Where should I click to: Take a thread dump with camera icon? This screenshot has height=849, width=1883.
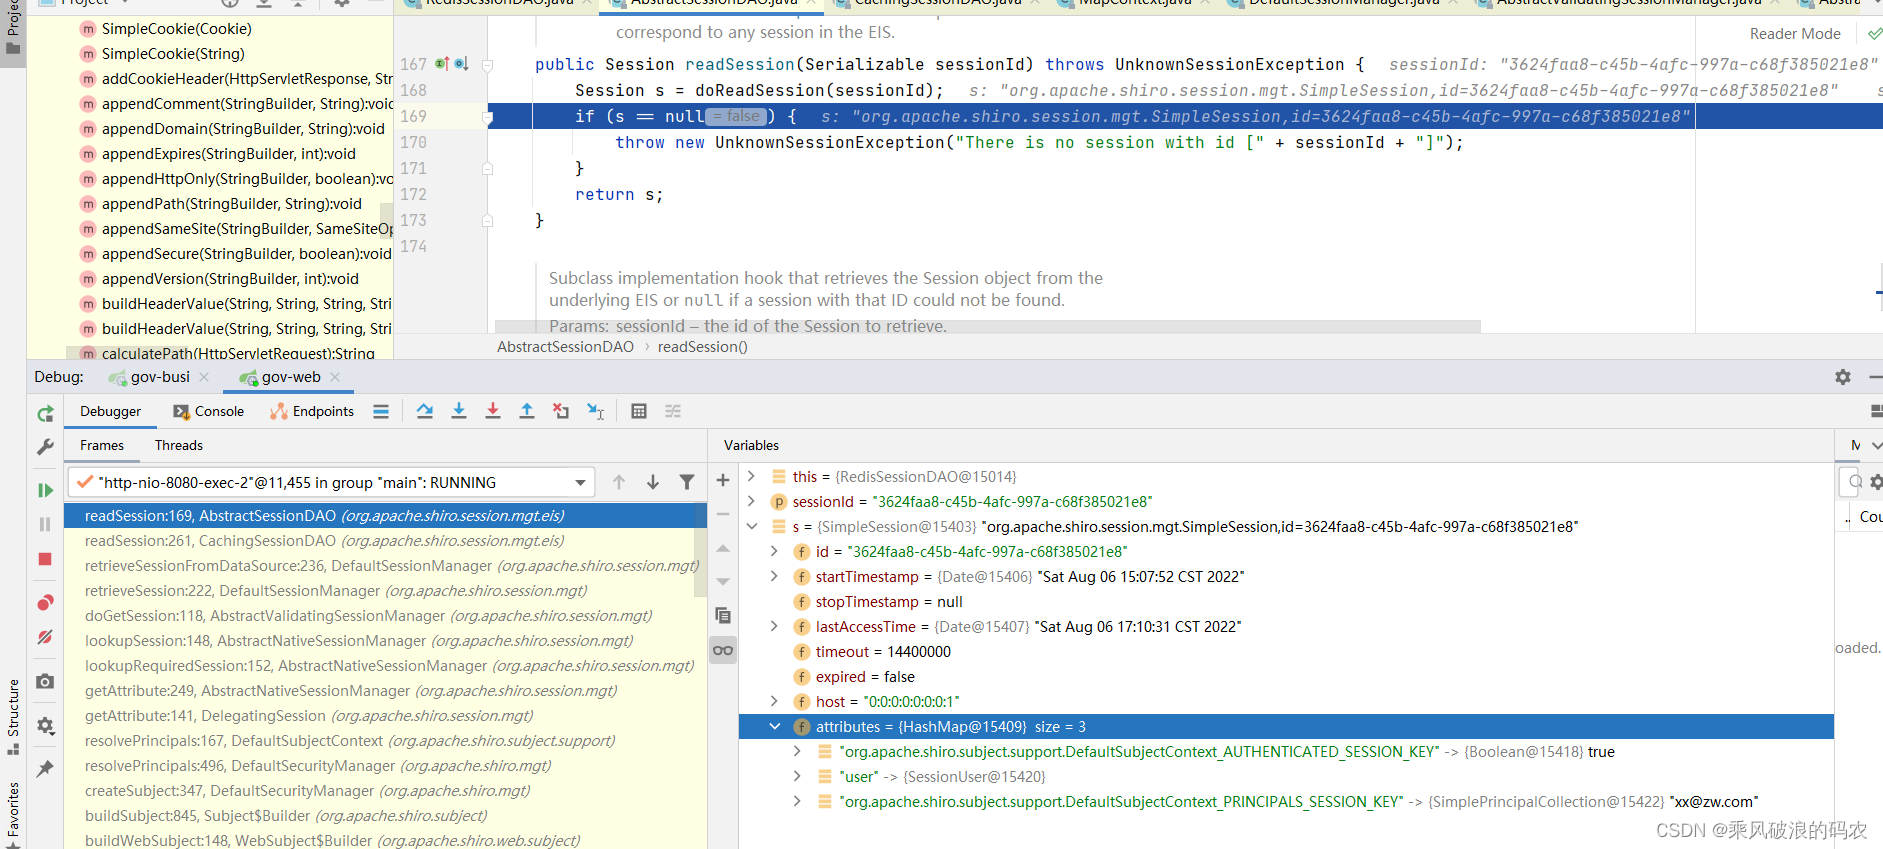pos(45,681)
